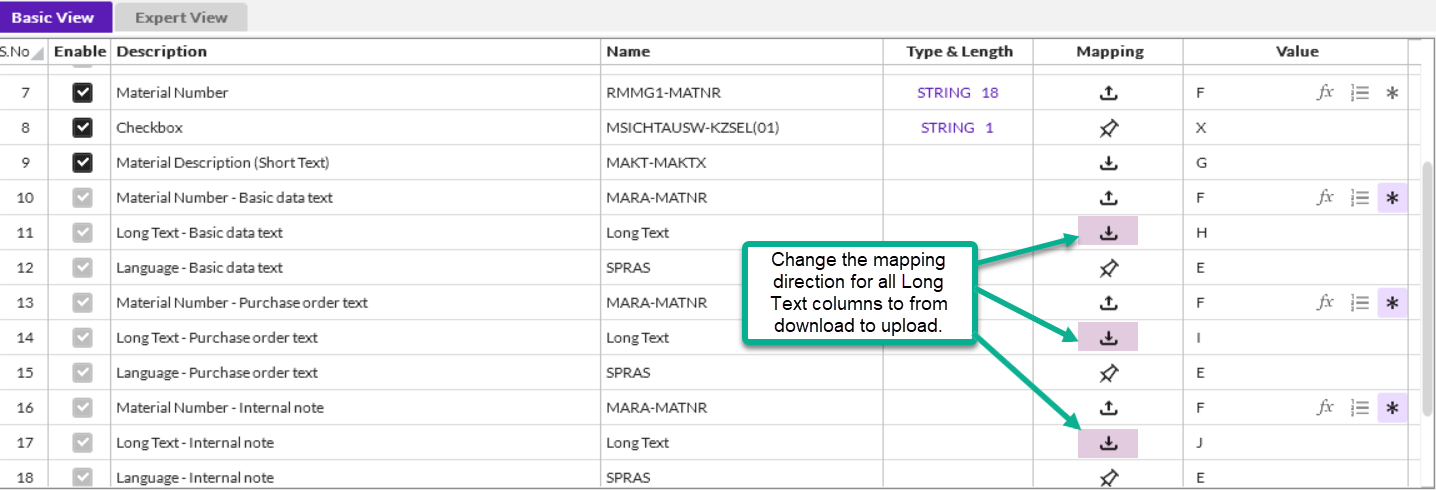
Task: Click the Description column header
Action: tap(162, 51)
